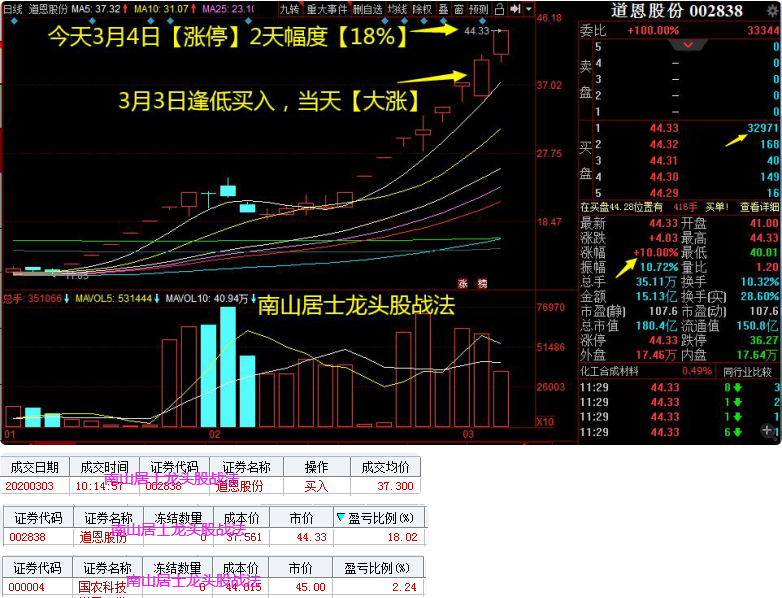Click the 委比 value +100.00%
The width and height of the screenshot is (782, 598).
click(x=653, y=30)
